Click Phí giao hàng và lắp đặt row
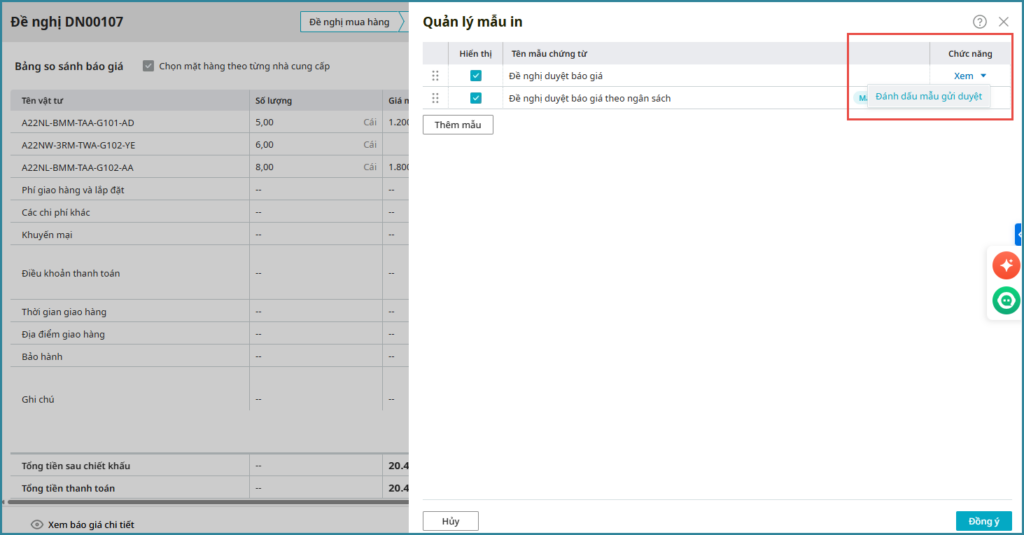 pyautogui.click(x=210, y=189)
